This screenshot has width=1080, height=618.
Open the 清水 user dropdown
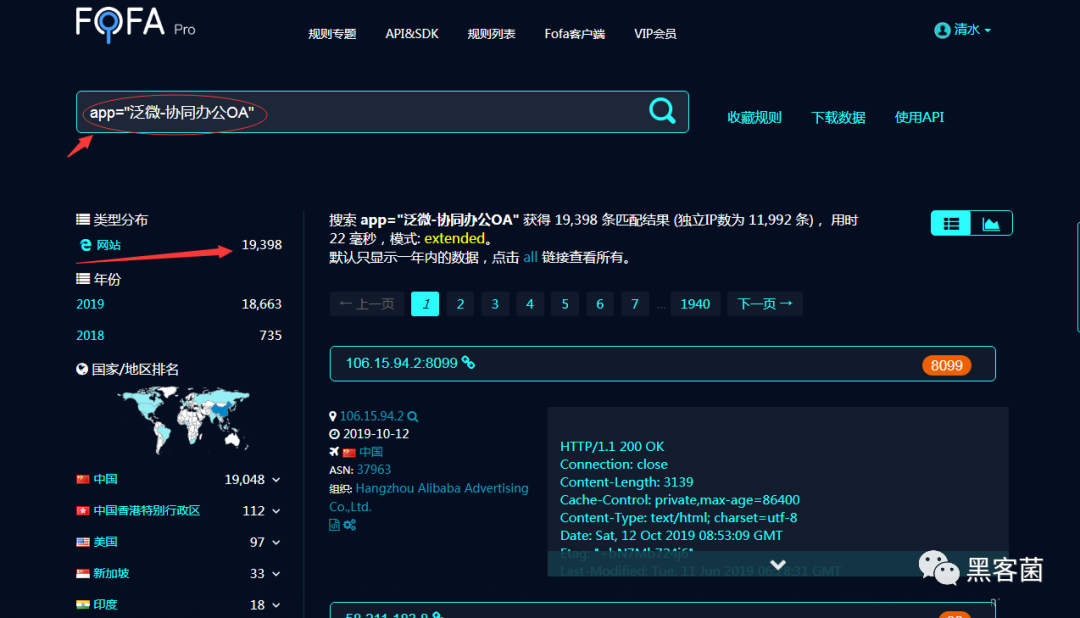tap(971, 30)
